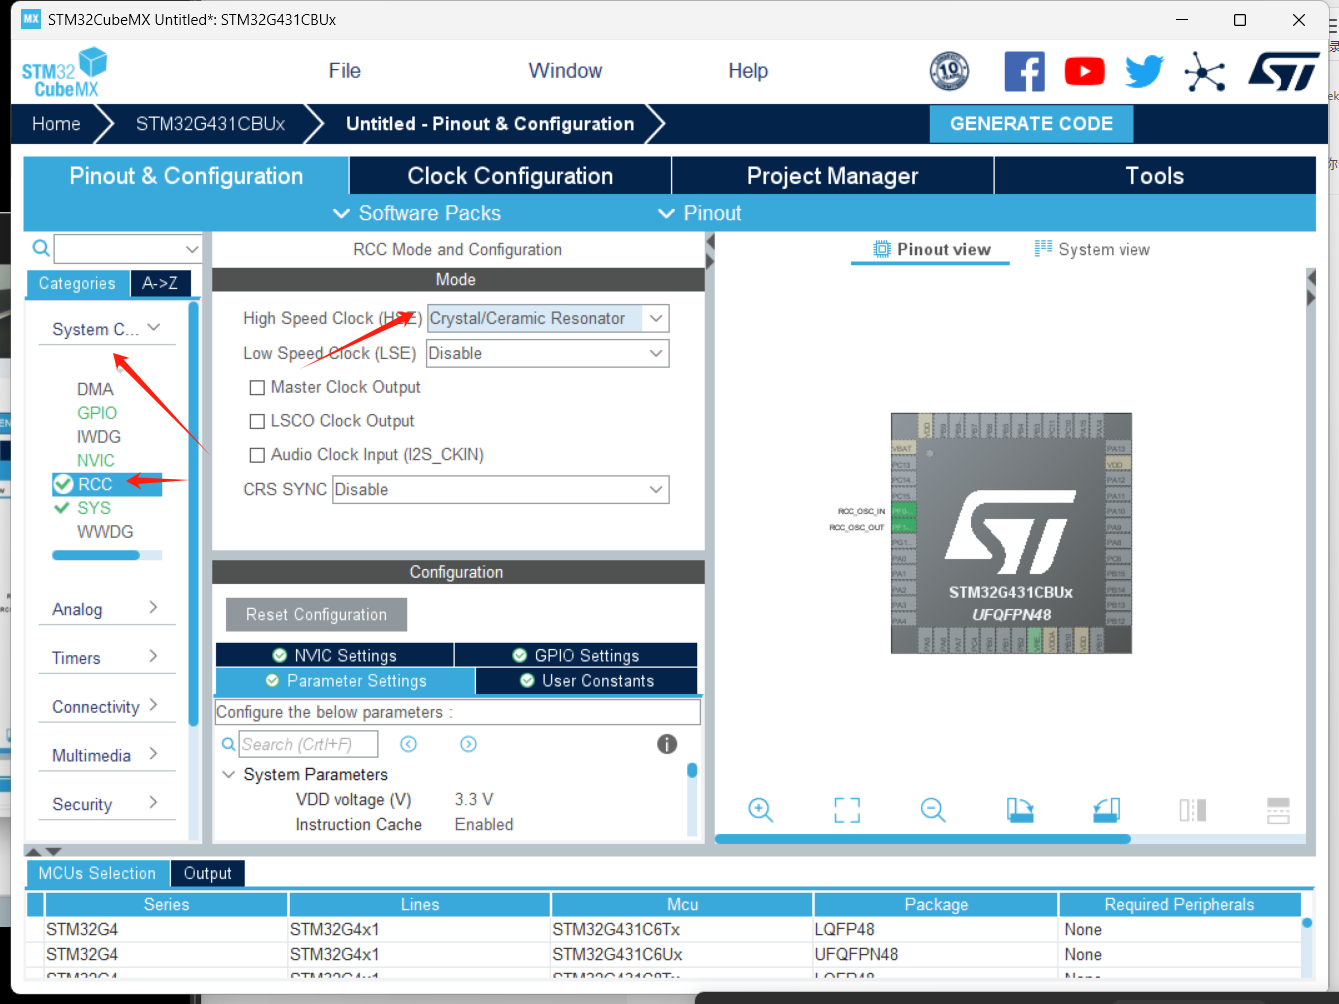Open the Help menu
1339x1004 pixels.
coord(748,71)
